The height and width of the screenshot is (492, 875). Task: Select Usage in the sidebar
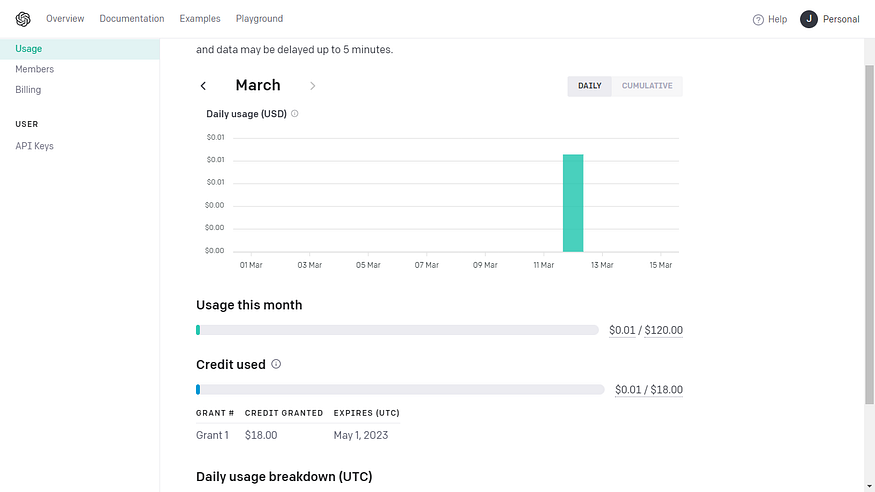tap(80, 49)
